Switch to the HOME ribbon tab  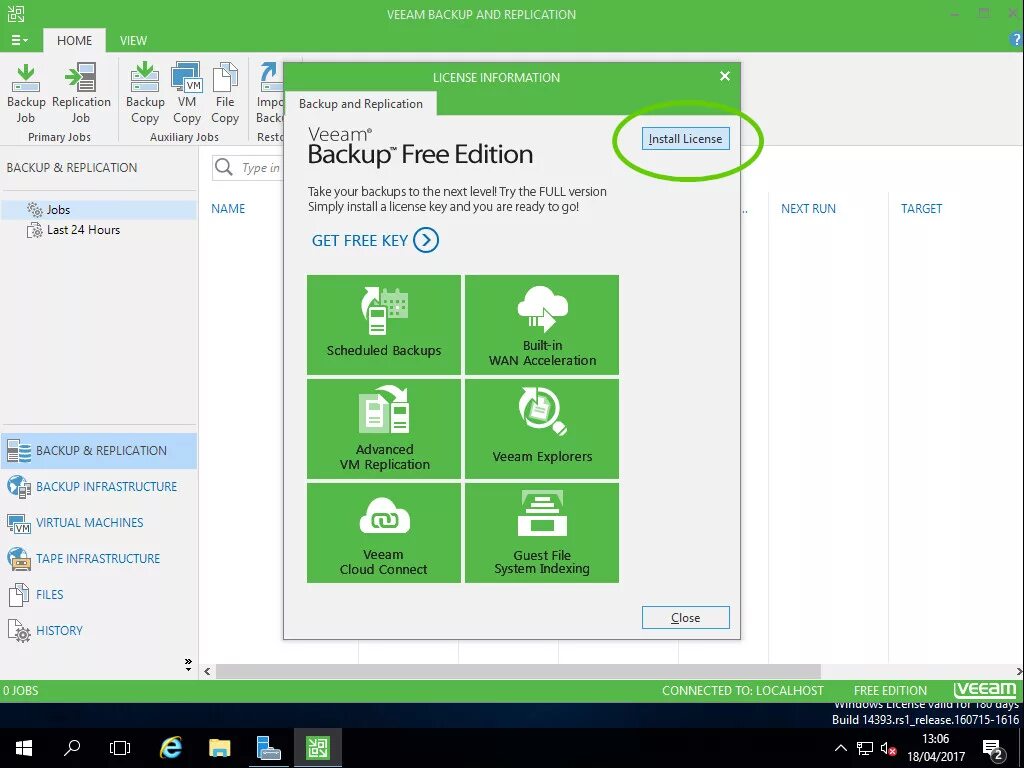pos(74,40)
